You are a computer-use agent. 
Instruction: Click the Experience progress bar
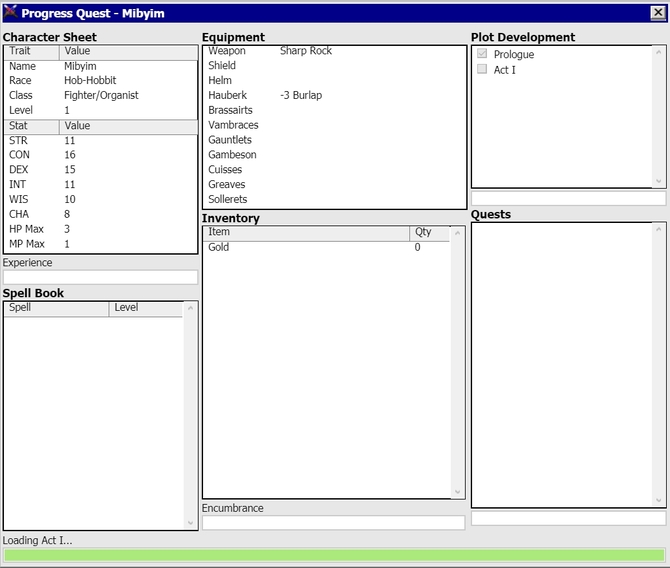[x=100, y=277]
